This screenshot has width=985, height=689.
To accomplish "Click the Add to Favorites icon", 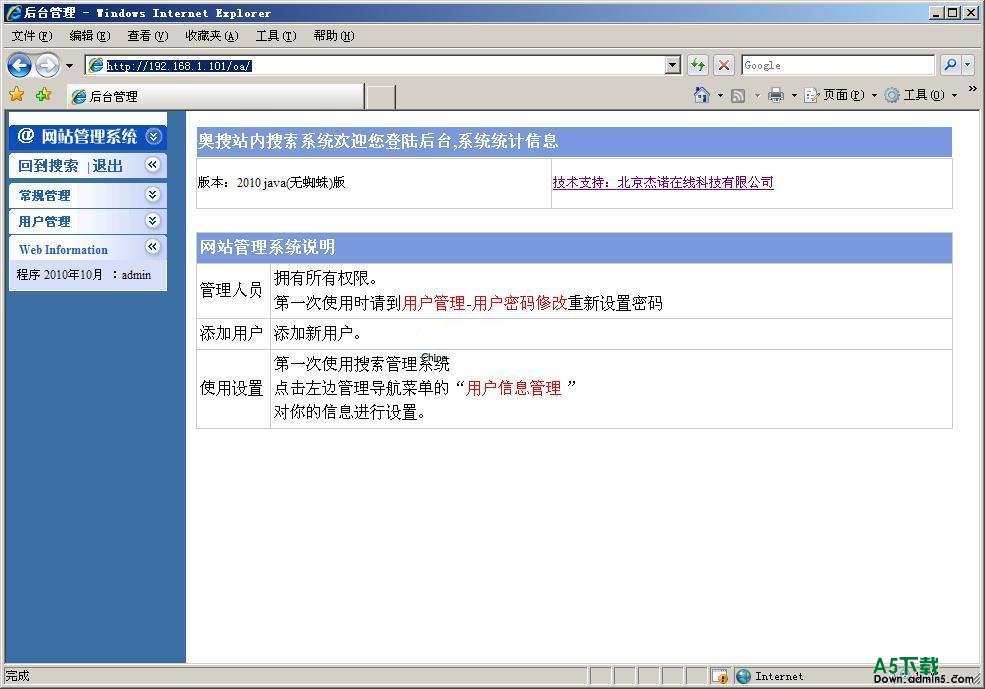I will [x=43, y=95].
